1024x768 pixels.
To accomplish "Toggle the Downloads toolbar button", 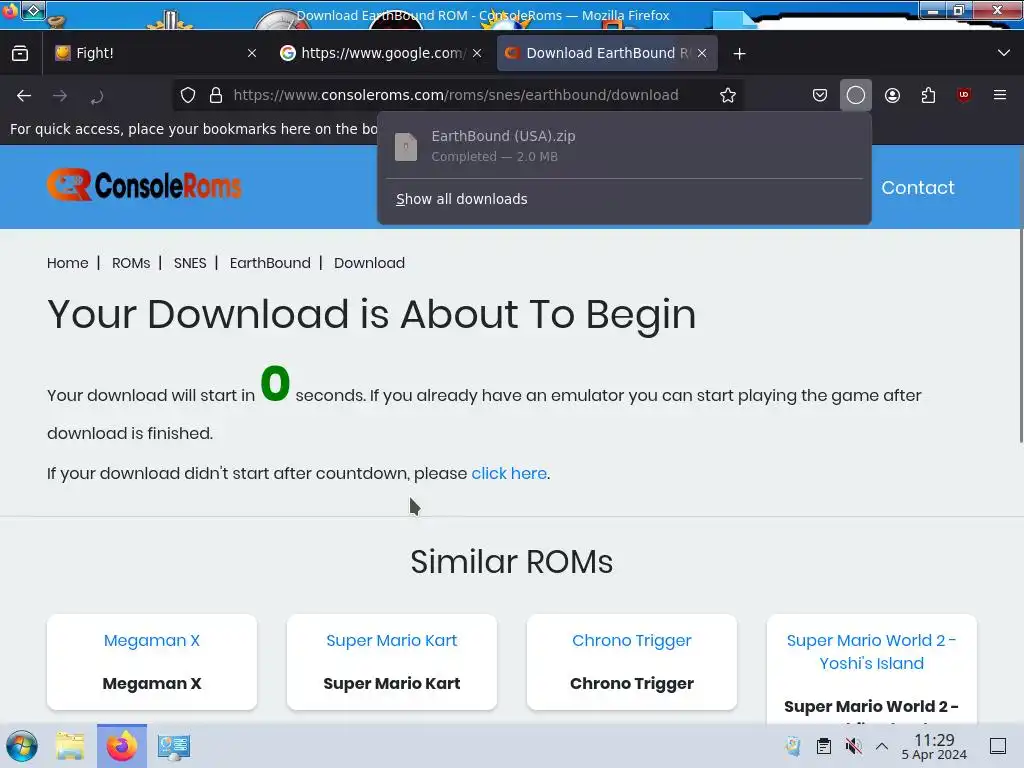I will point(856,95).
